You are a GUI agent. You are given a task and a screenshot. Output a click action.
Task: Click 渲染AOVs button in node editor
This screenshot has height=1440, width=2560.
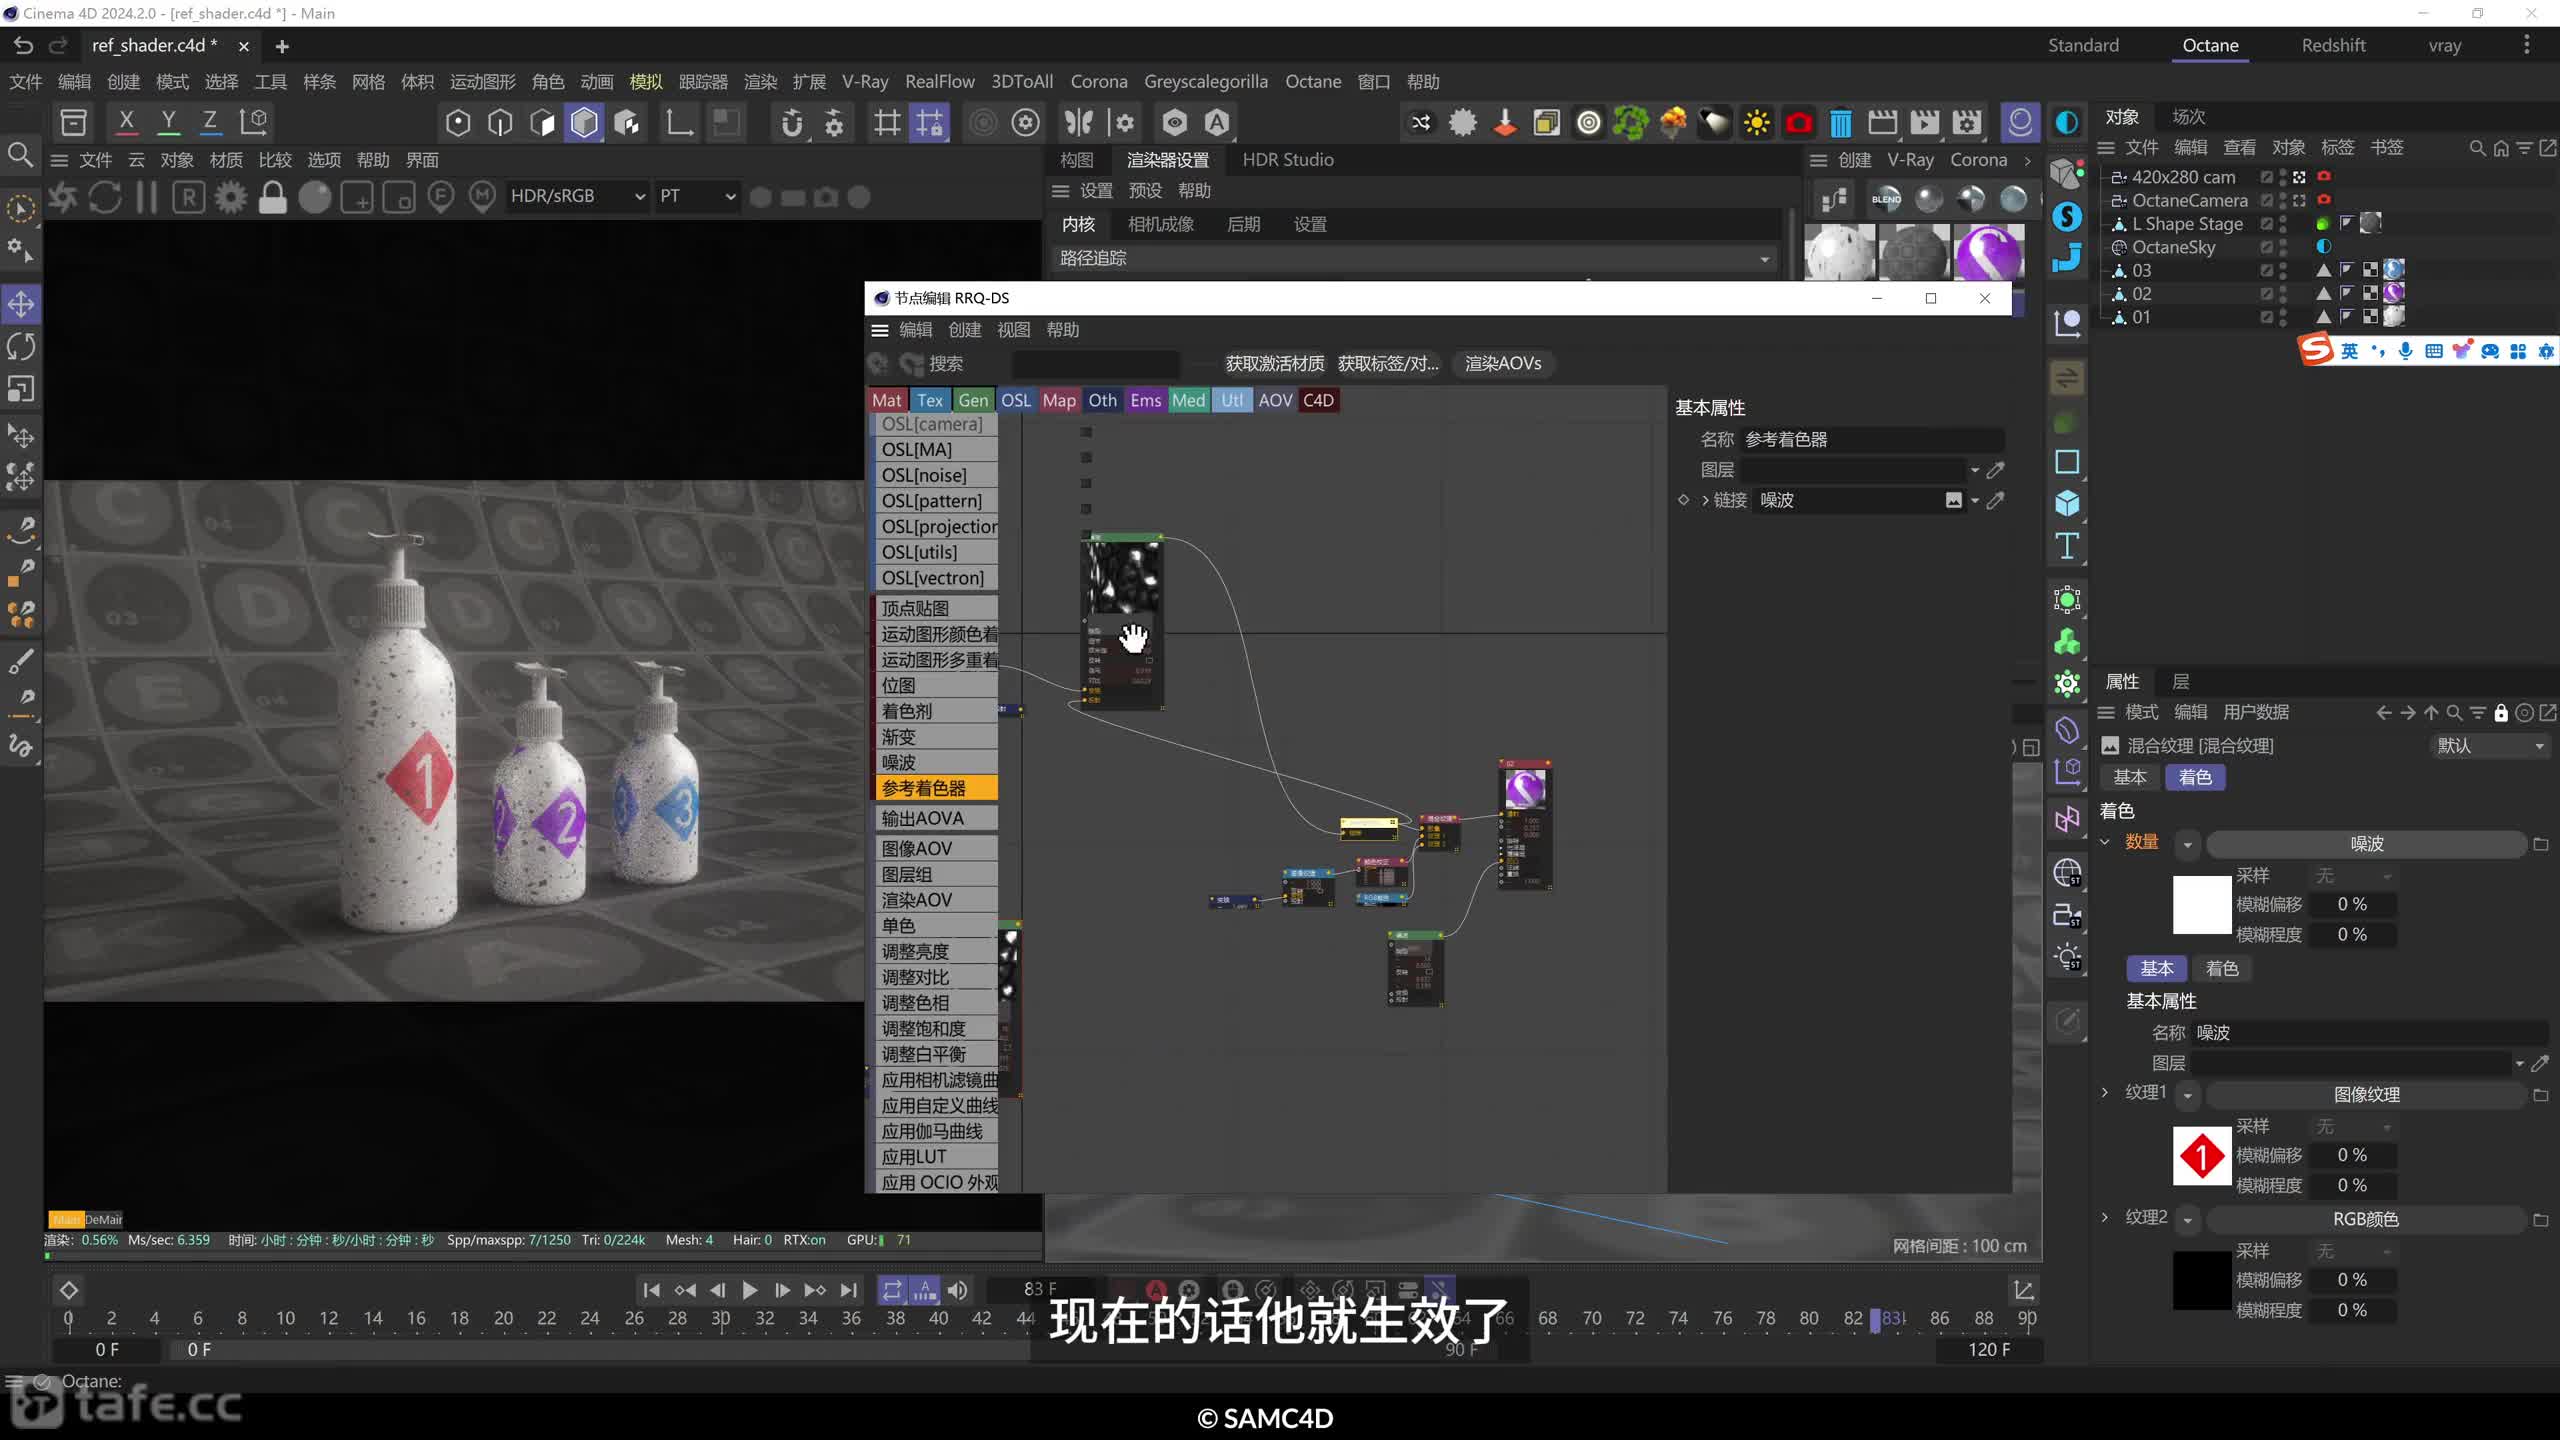1502,363
